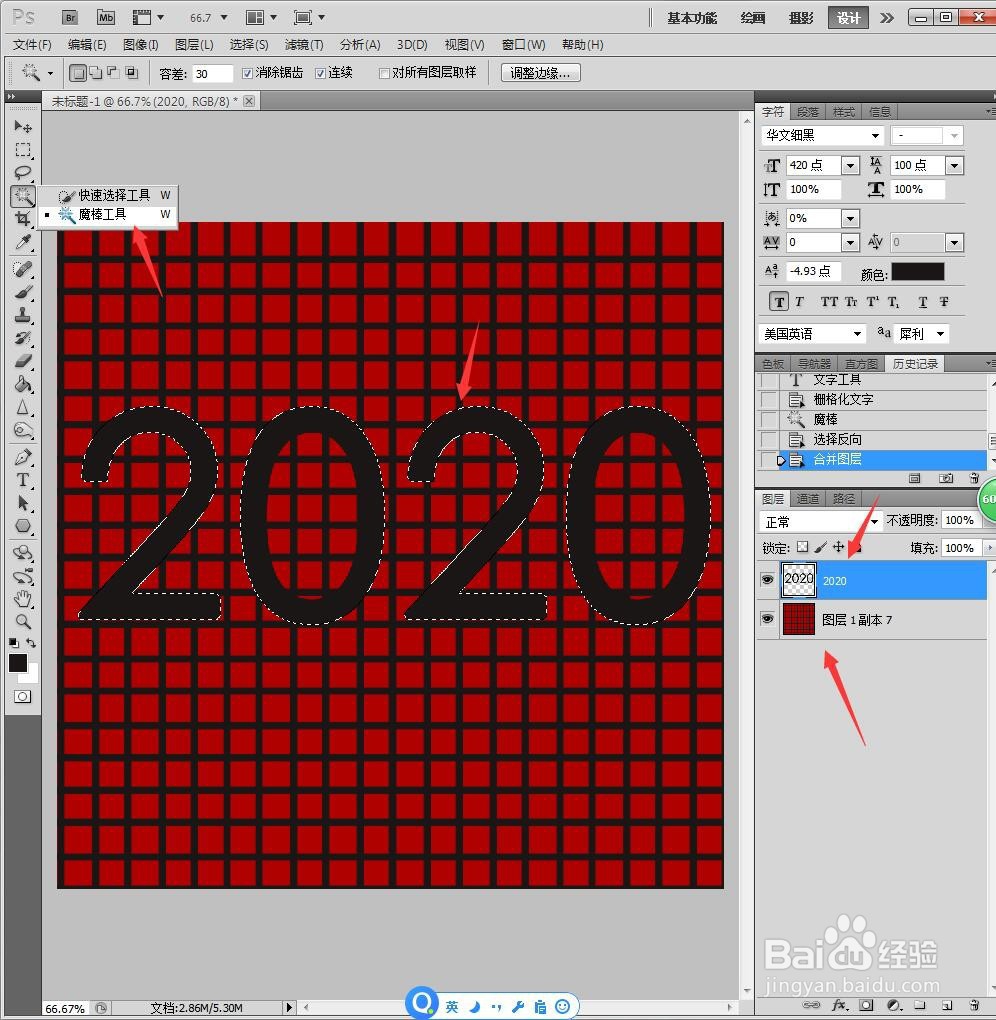Select the Move tool
This screenshot has width=996, height=1020.
[x=23, y=126]
